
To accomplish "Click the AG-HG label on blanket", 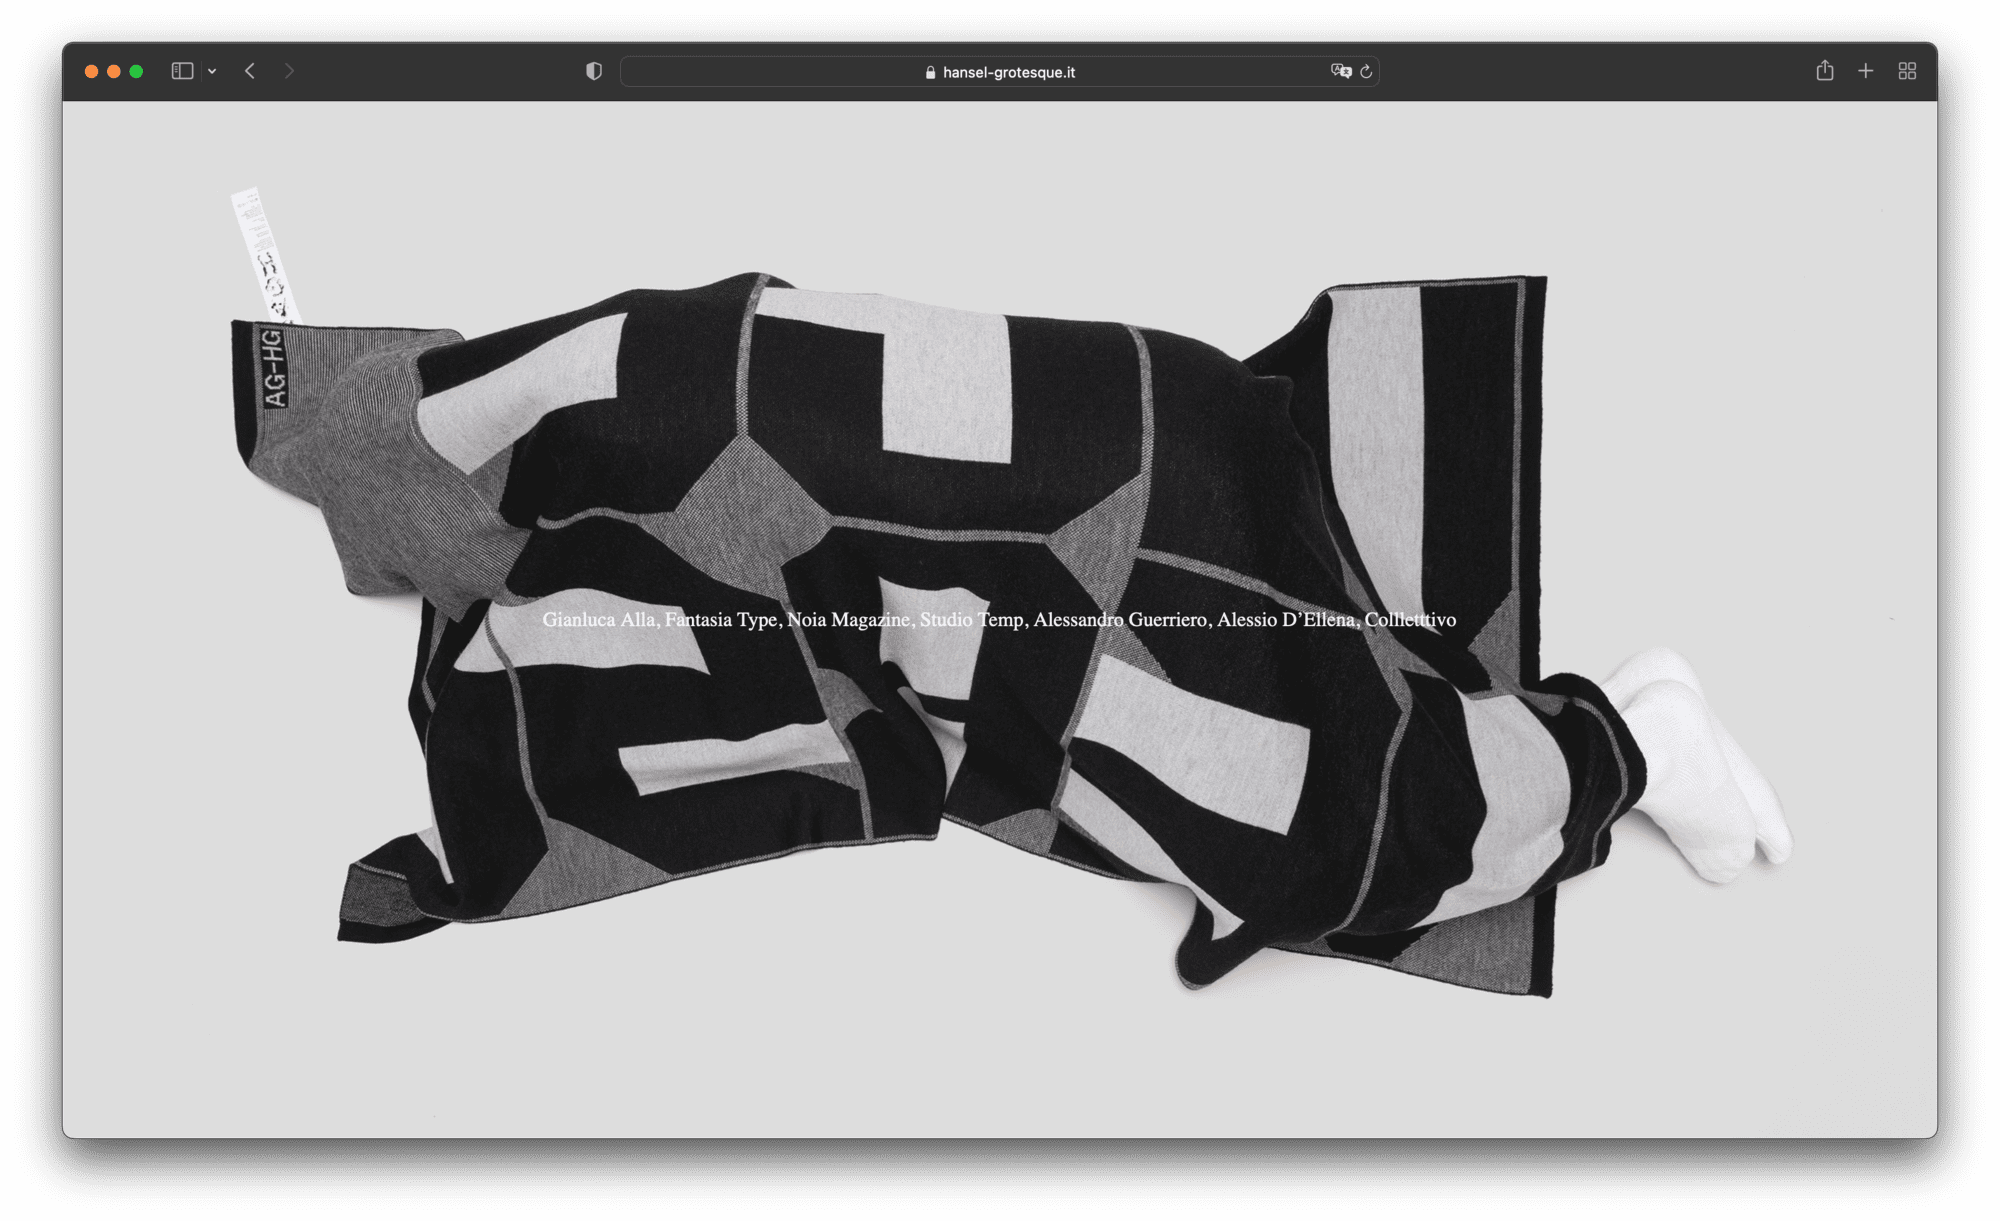I will tap(273, 368).
